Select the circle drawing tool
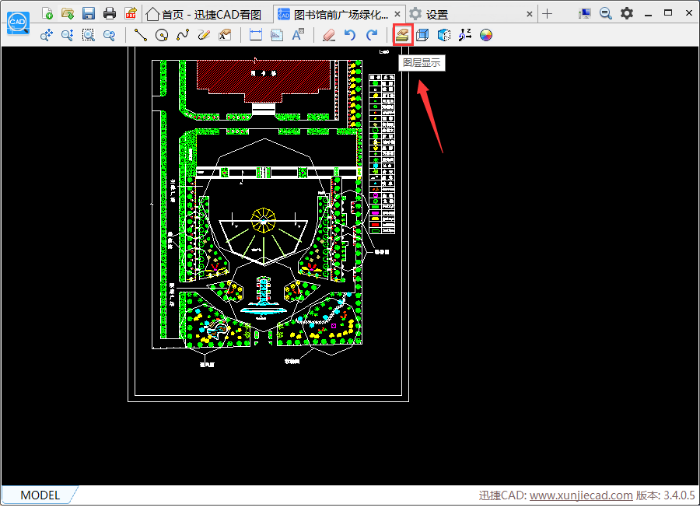 click(x=161, y=35)
